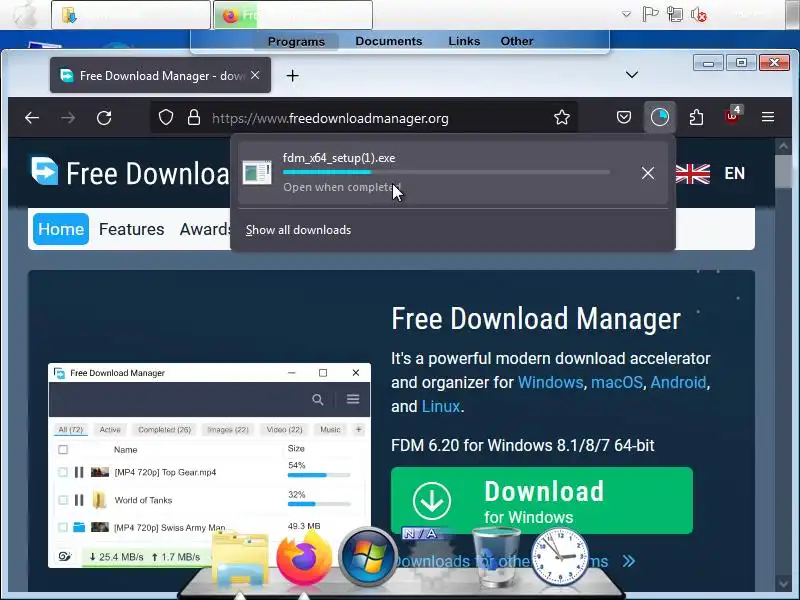Select the Completed (26) filter tab
800x600 pixels.
click(x=164, y=430)
